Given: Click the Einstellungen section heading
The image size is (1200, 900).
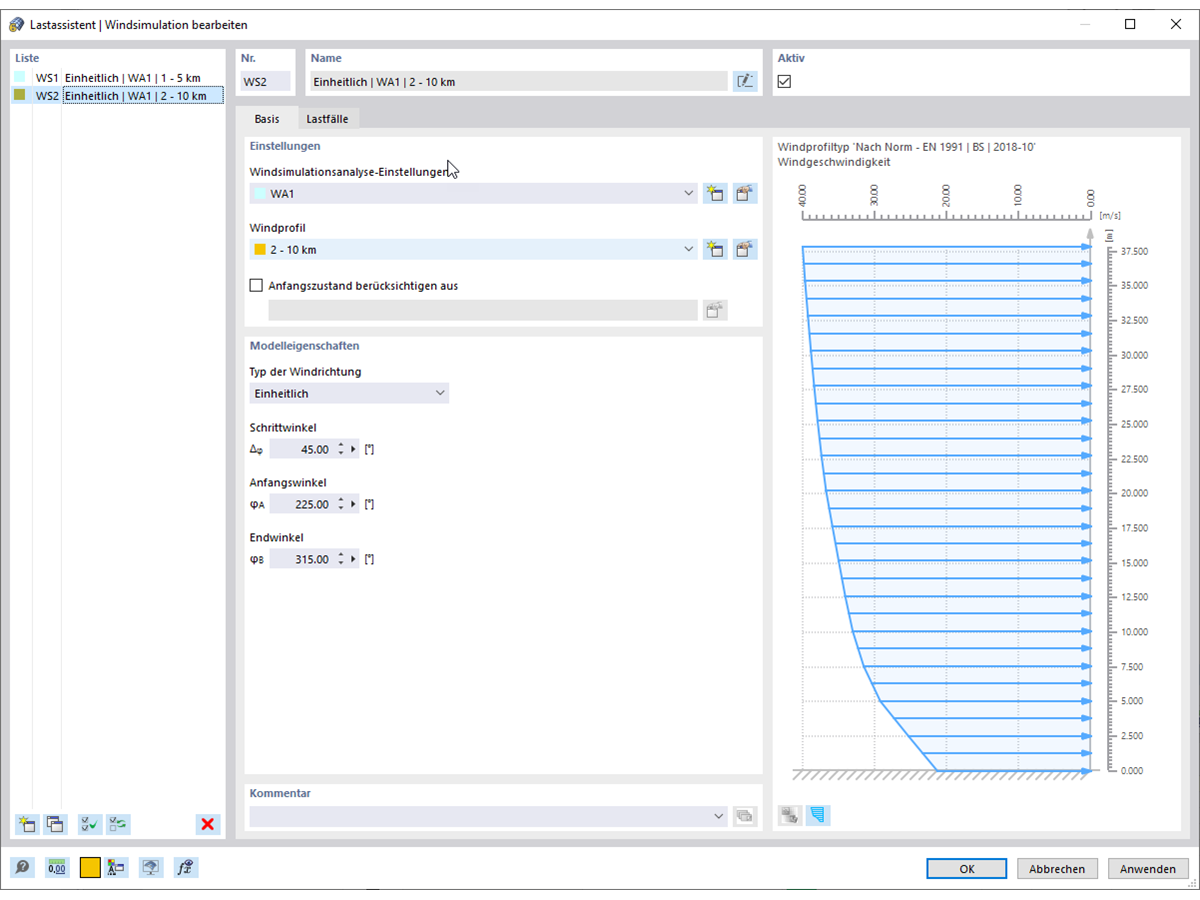Looking at the screenshot, I should coord(285,146).
